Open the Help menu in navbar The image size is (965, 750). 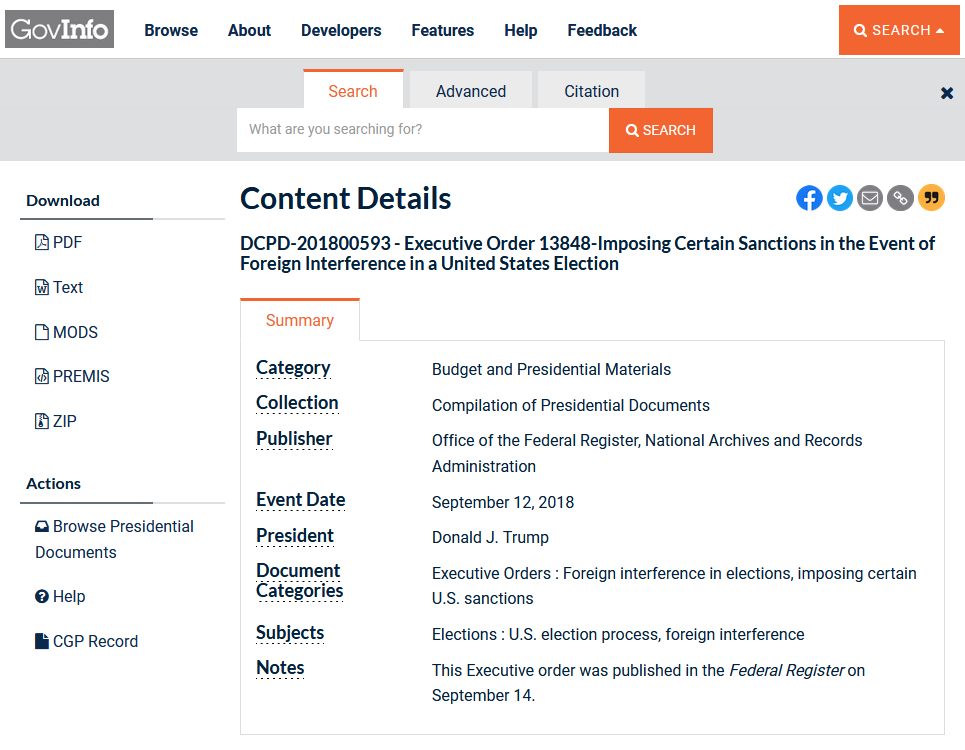point(521,30)
